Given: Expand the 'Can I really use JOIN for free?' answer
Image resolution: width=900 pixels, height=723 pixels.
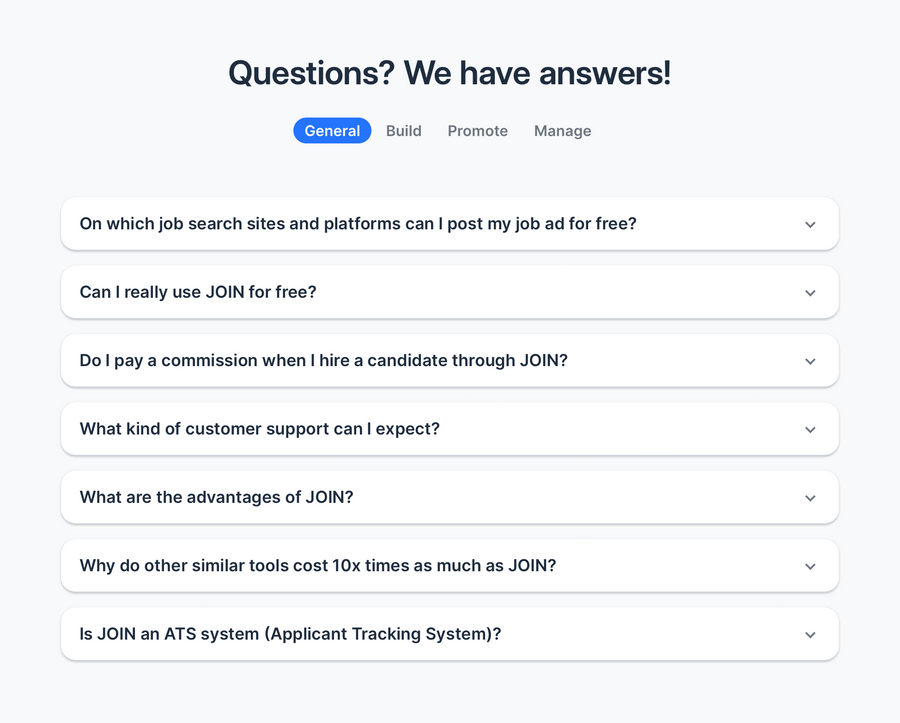Looking at the screenshot, I should point(810,292).
